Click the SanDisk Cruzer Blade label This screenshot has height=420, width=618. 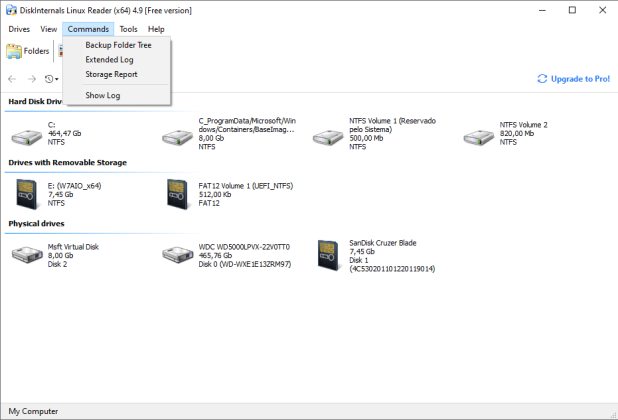point(383,243)
